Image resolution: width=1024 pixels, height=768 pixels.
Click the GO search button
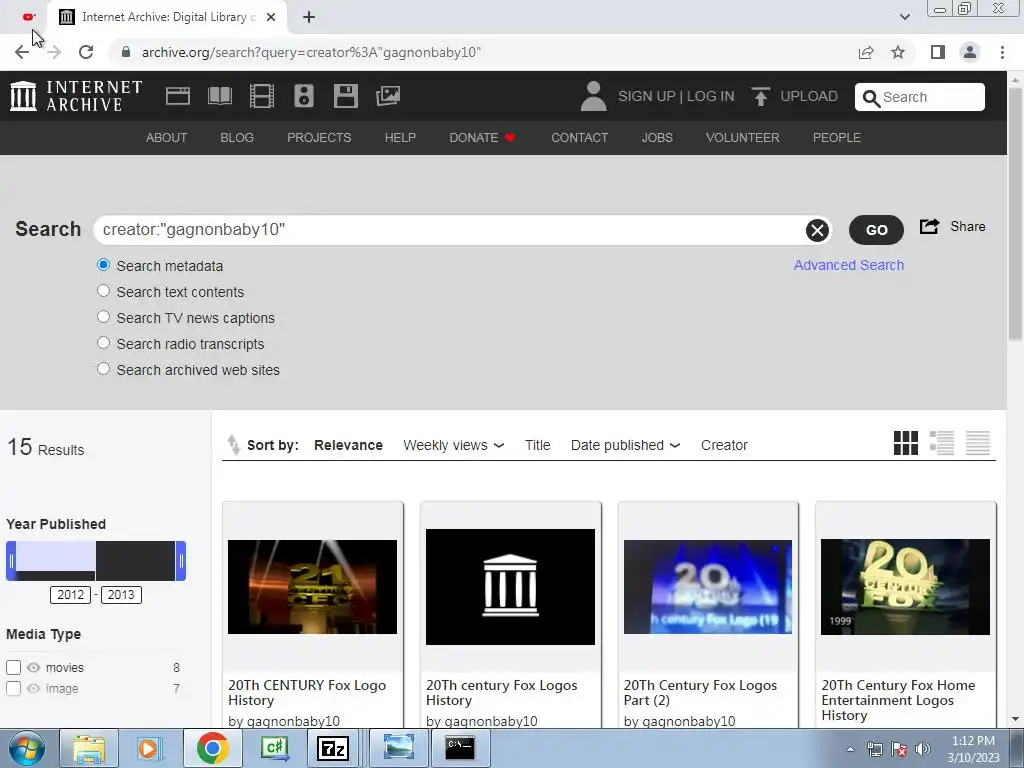pyautogui.click(x=876, y=230)
